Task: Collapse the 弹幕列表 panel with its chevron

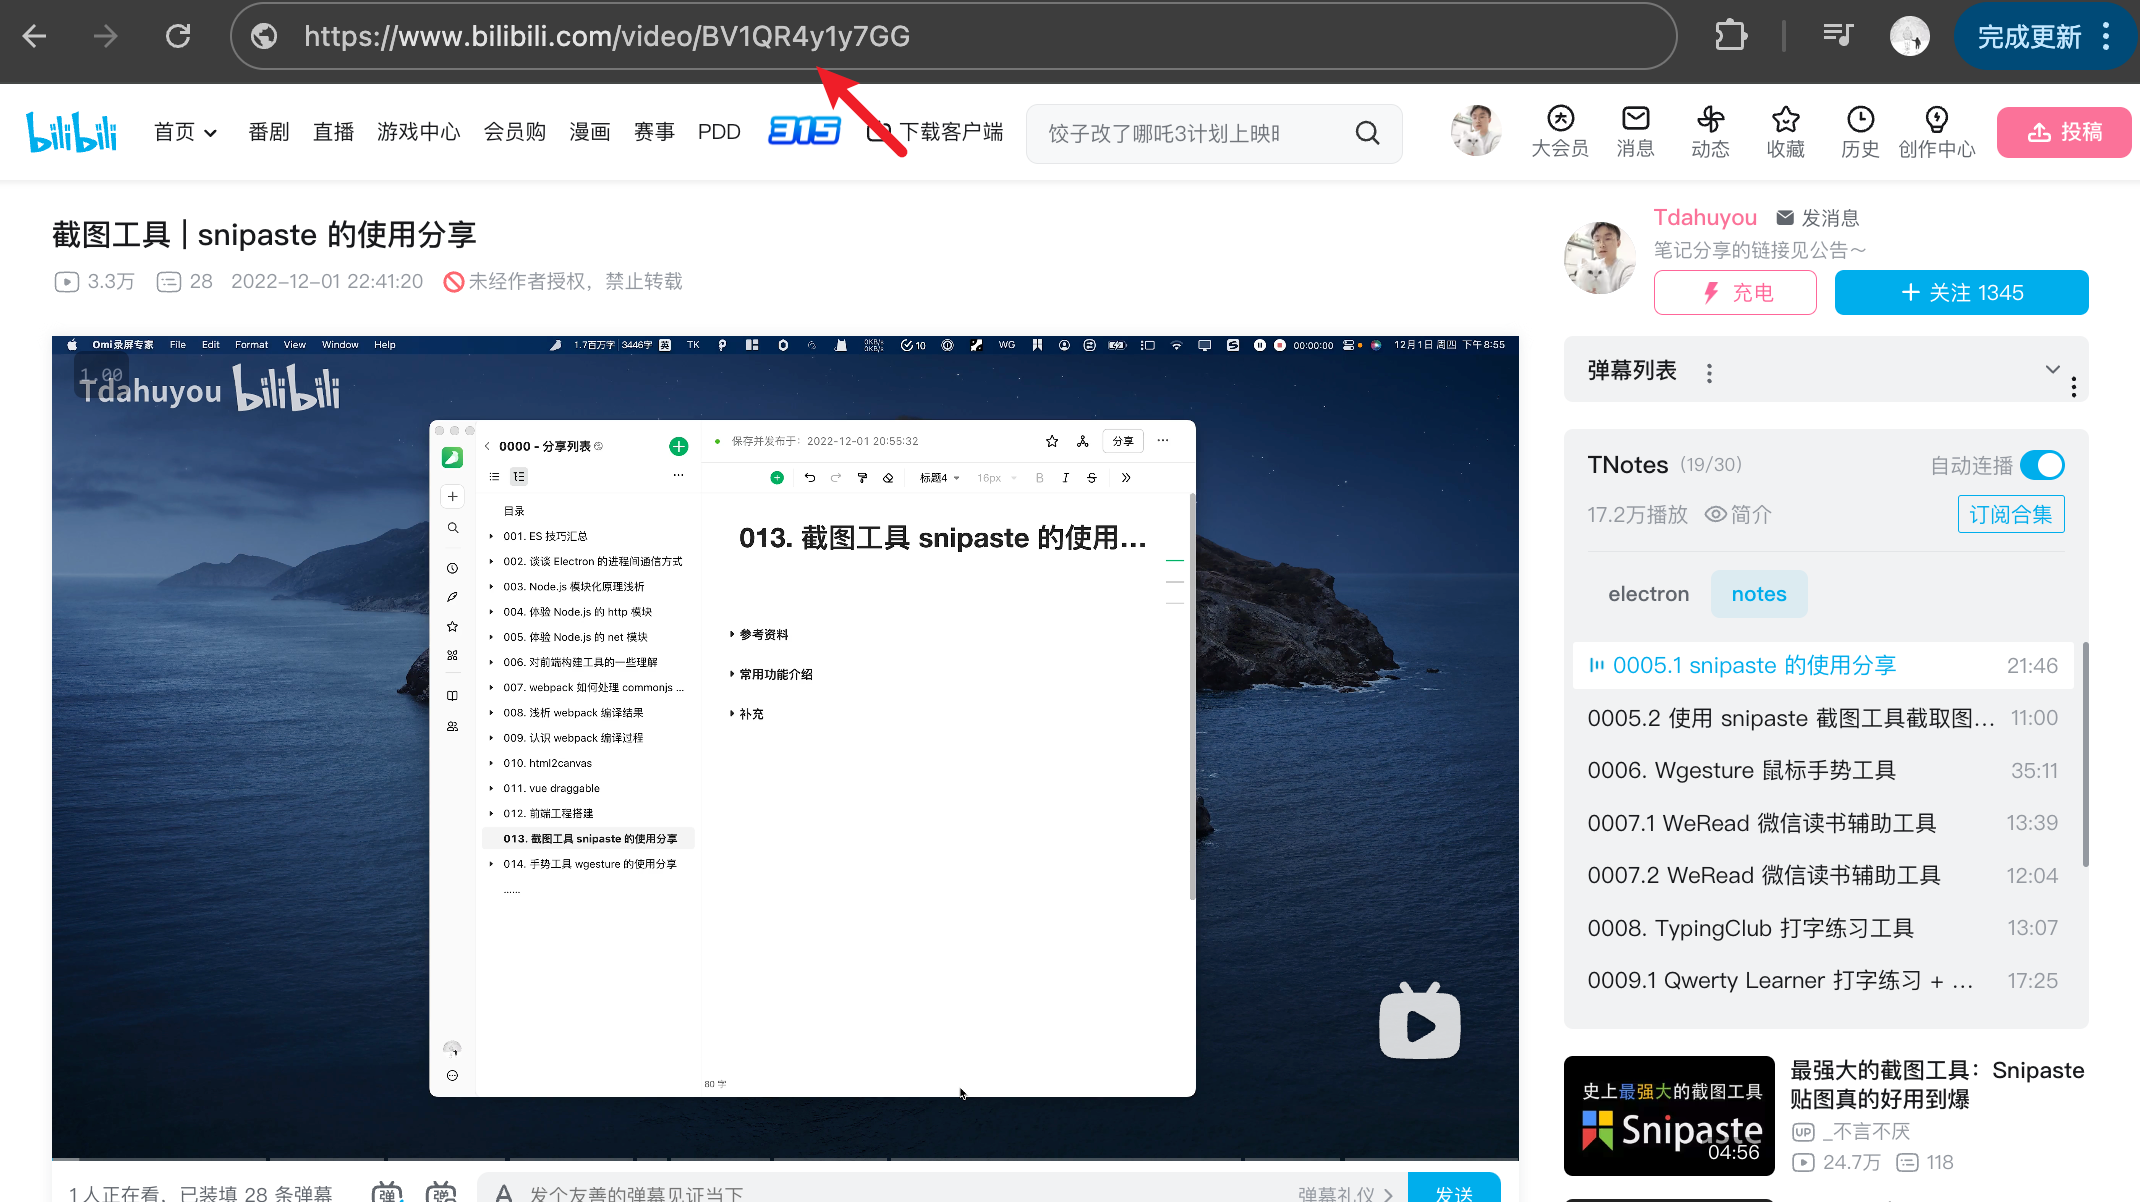Action: 2052,369
